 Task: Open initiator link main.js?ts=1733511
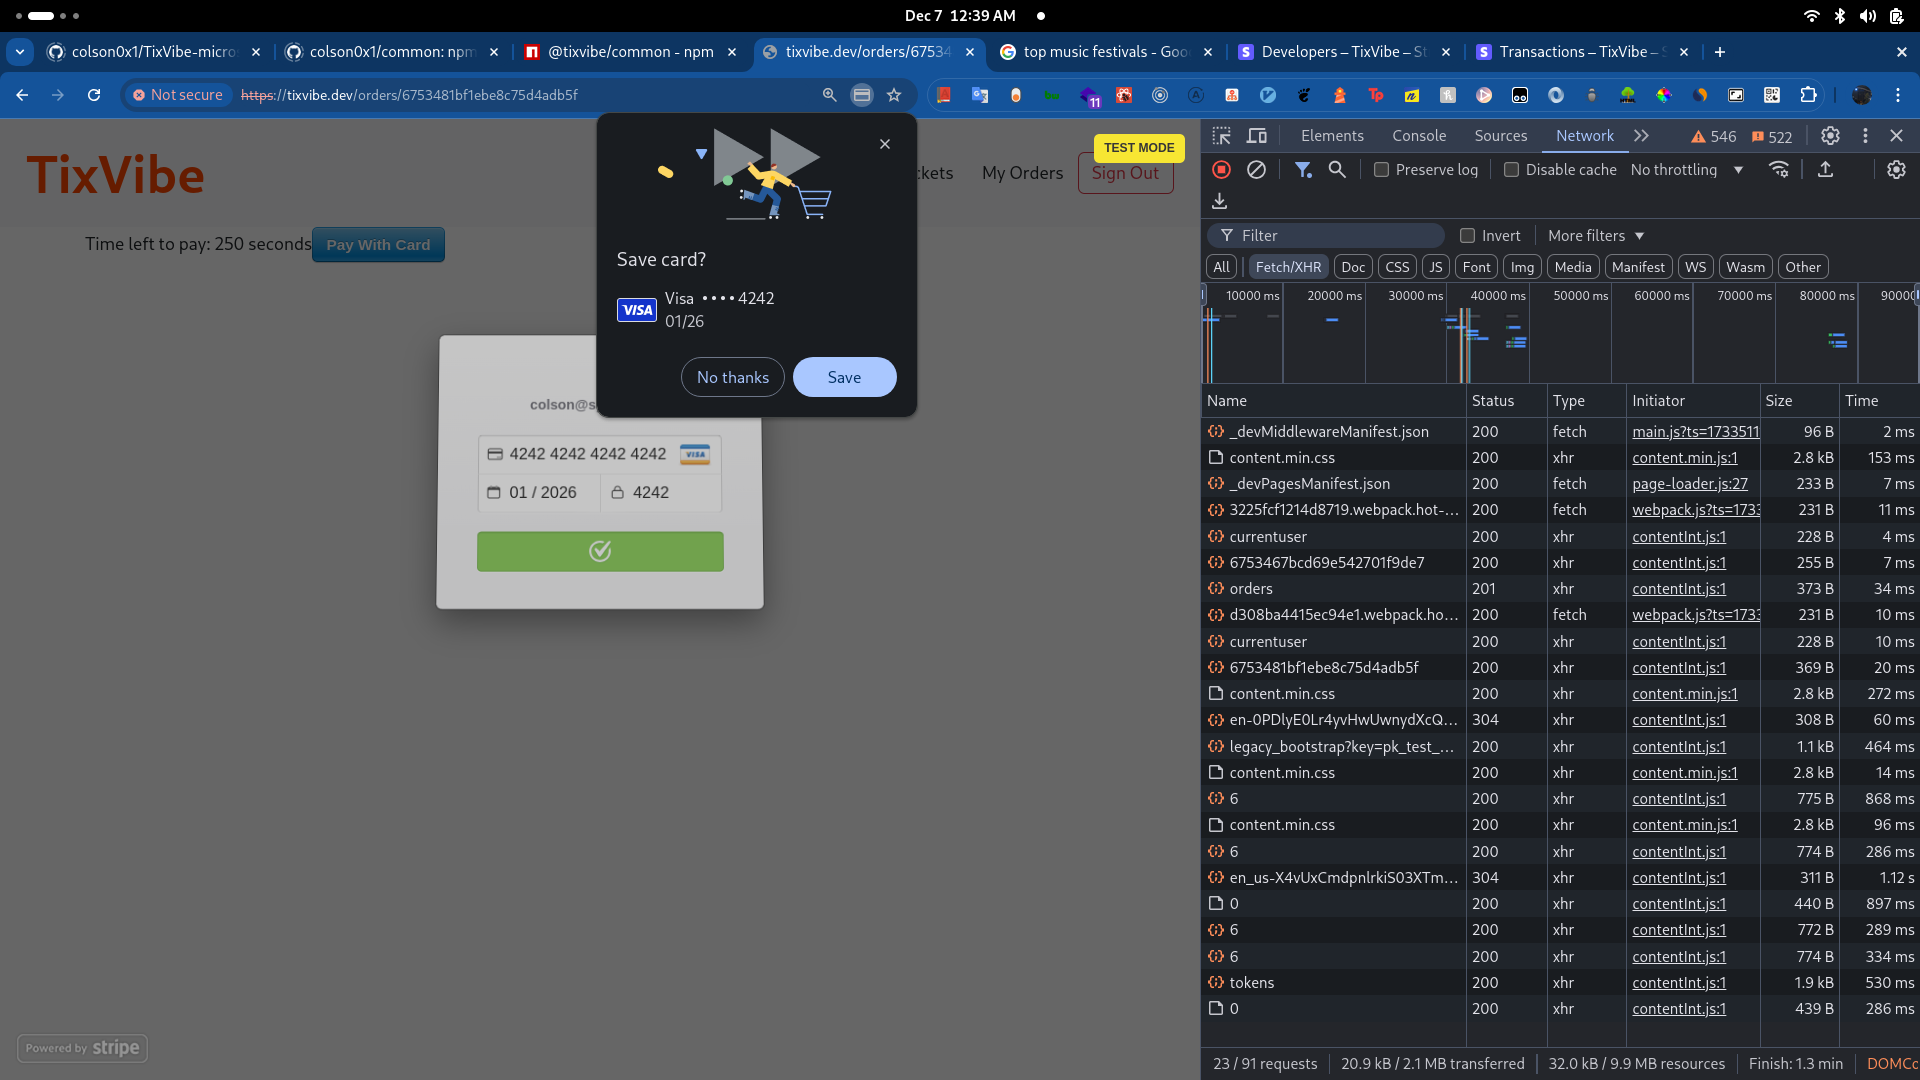1695,431
